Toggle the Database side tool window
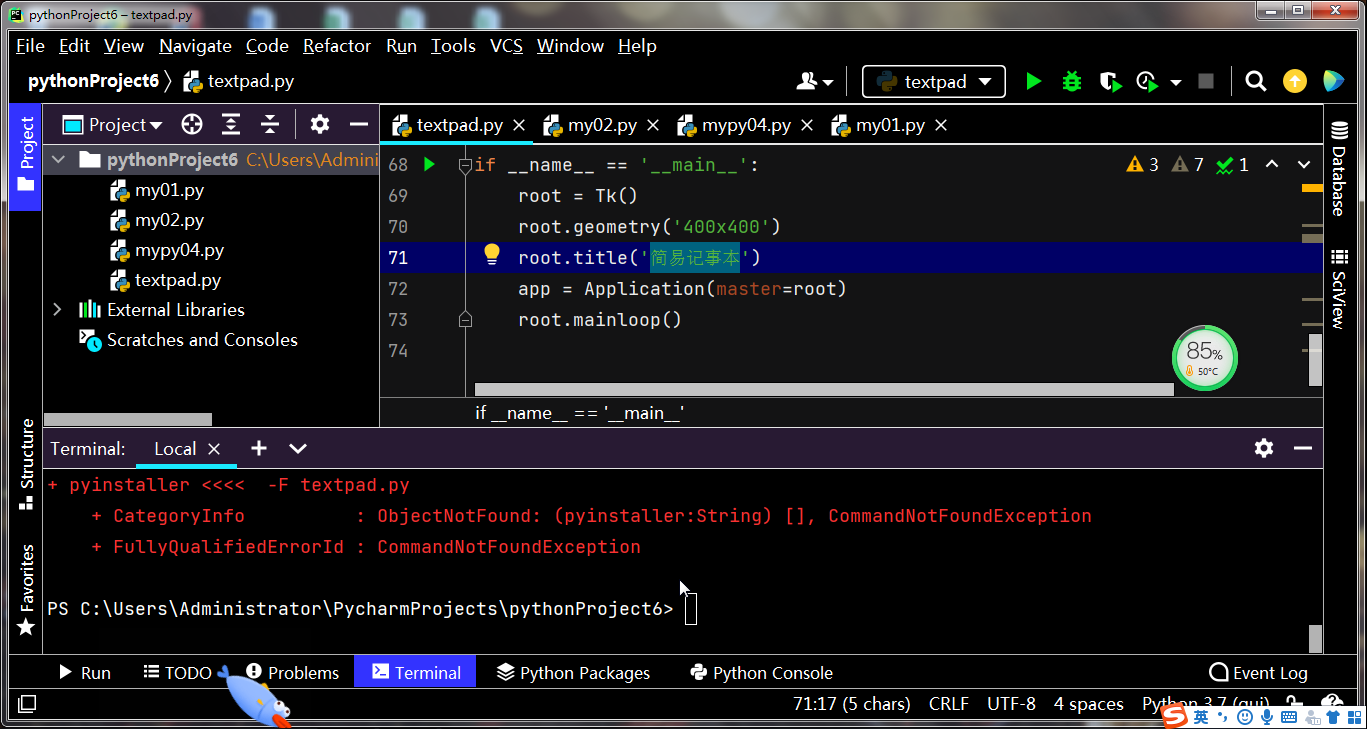Screen dimensions: 1367x729 click(x=1339, y=169)
